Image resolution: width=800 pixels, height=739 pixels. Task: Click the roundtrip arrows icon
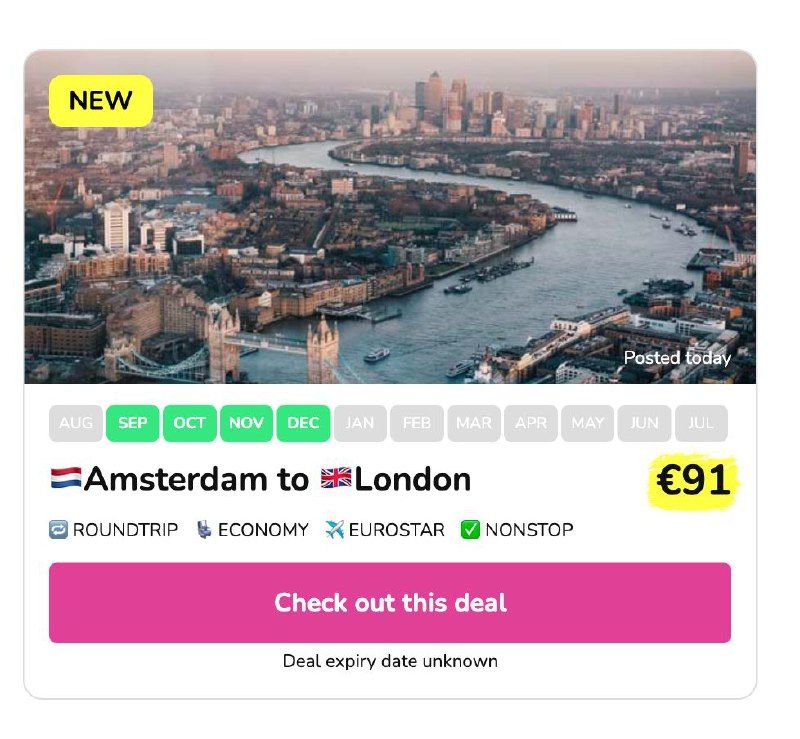click(58, 530)
